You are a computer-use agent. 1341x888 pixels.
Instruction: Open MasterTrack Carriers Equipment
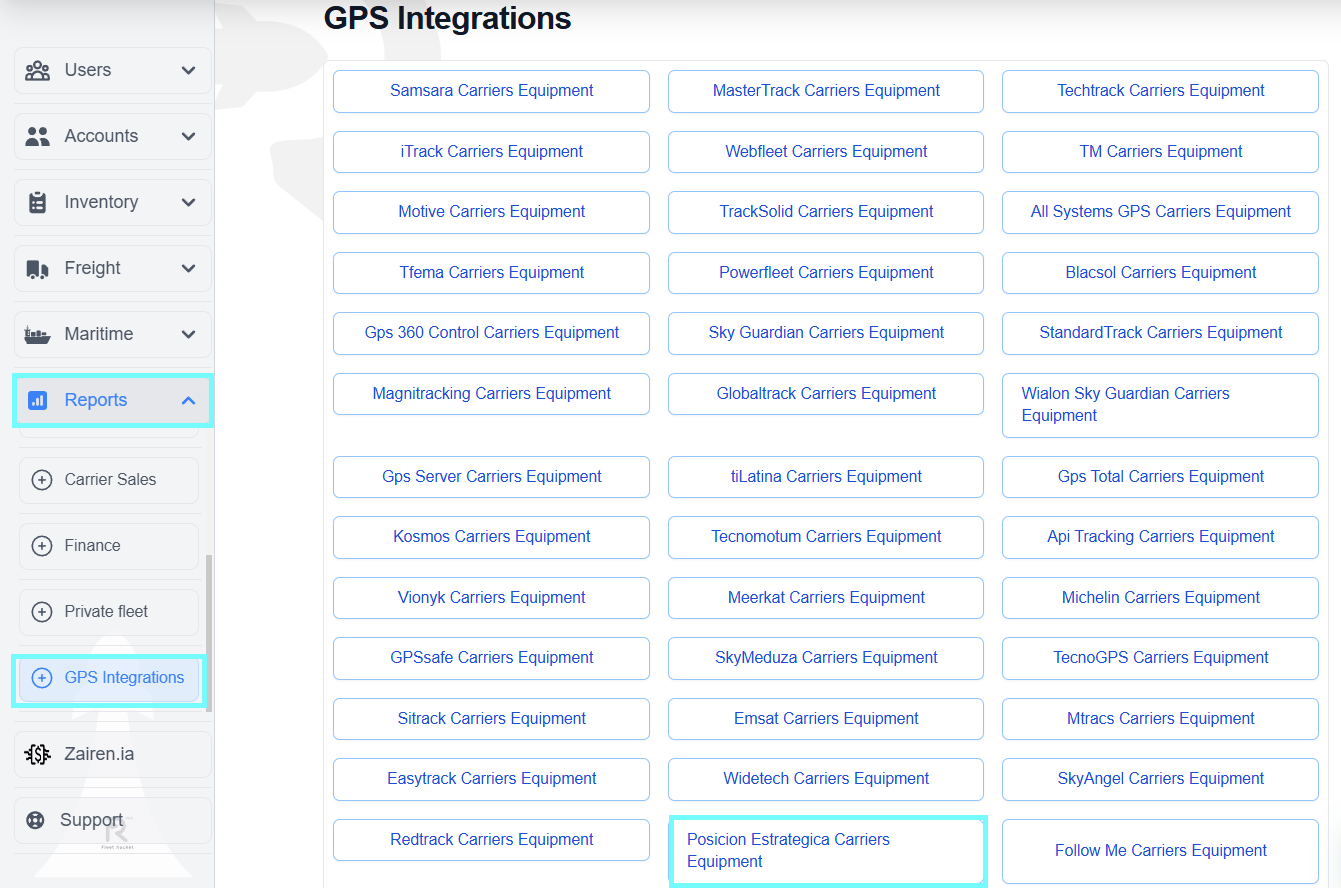point(826,91)
